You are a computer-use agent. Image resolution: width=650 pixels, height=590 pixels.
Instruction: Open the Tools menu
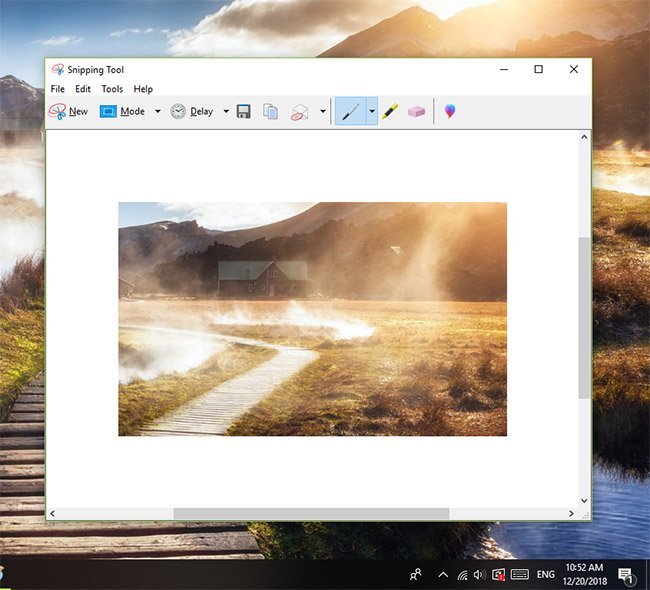pos(112,89)
